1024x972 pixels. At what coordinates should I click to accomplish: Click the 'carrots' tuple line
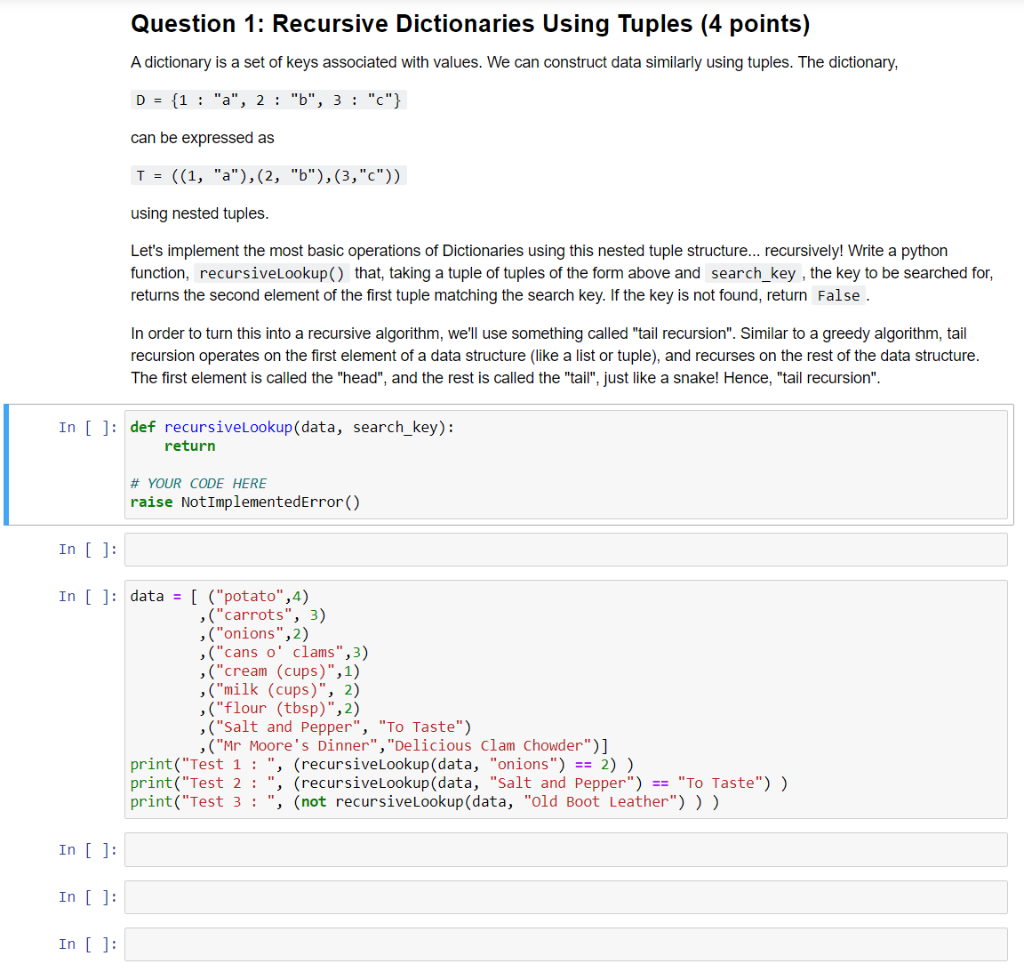click(263, 615)
